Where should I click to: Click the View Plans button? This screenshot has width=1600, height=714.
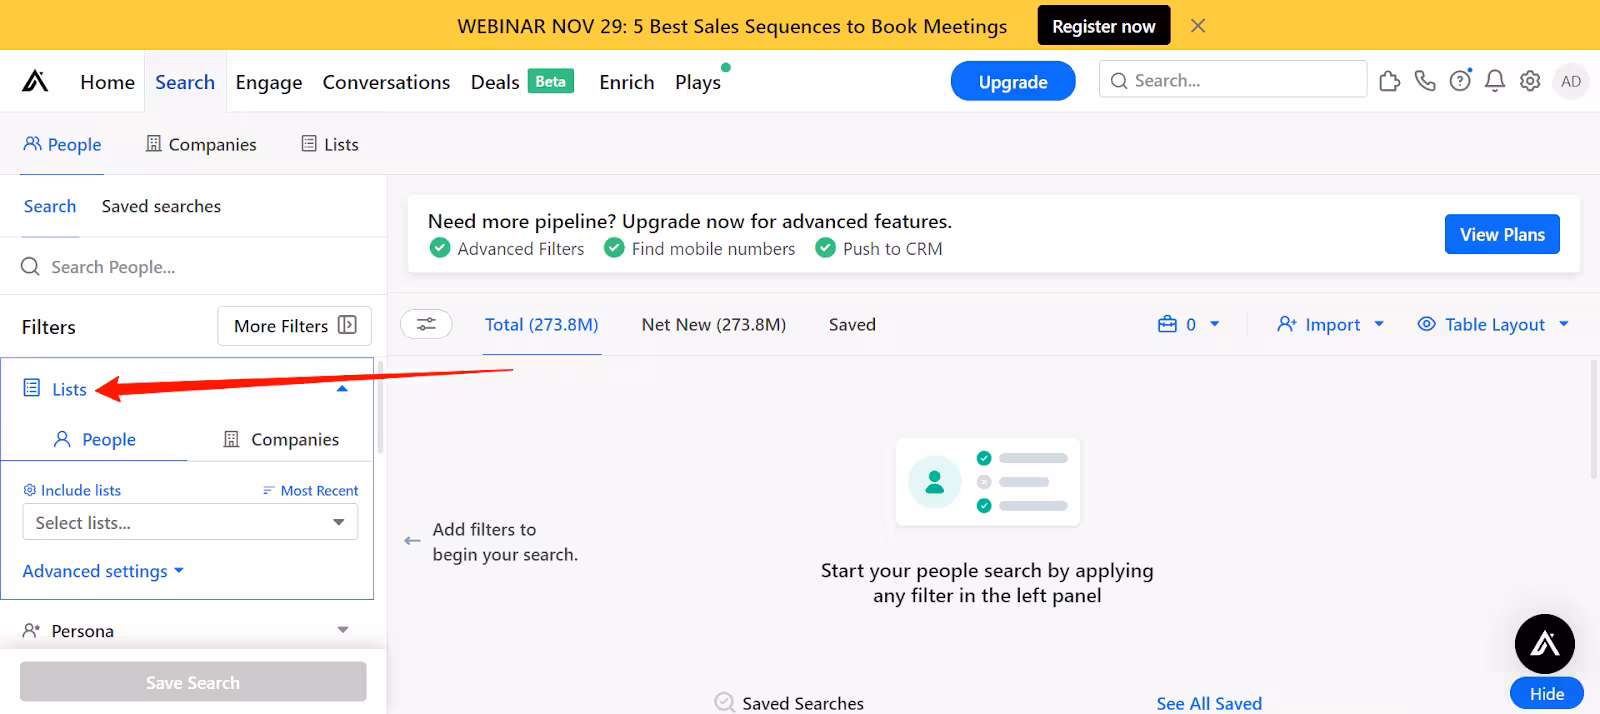pyautogui.click(x=1501, y=234)
